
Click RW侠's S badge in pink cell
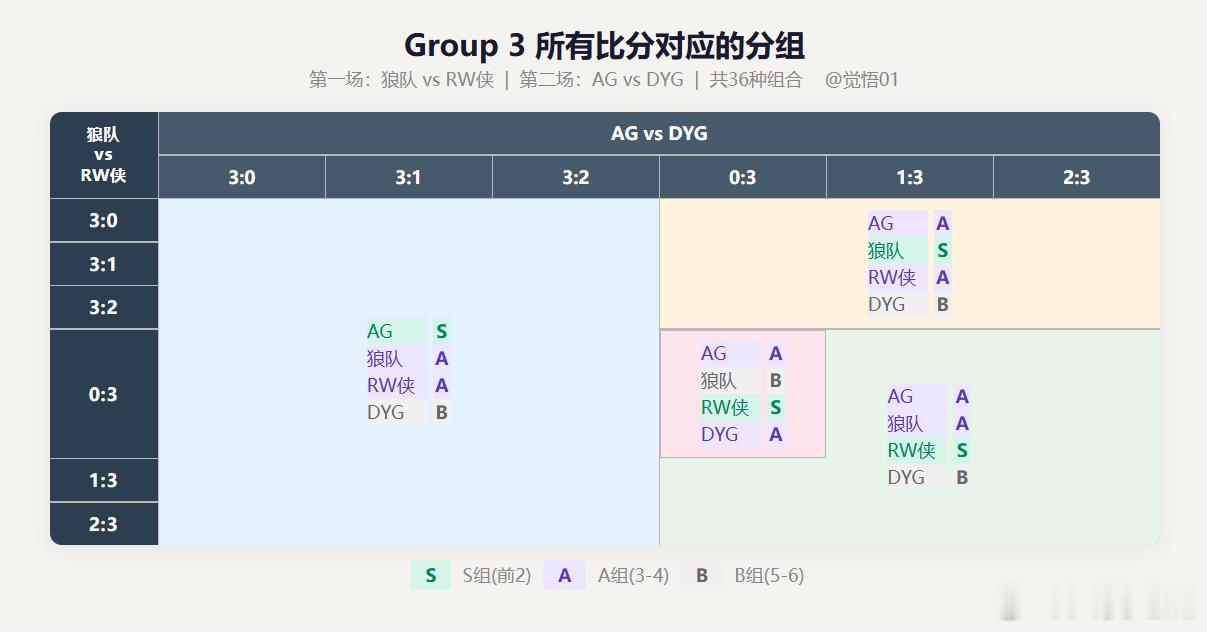click(775, 407)
